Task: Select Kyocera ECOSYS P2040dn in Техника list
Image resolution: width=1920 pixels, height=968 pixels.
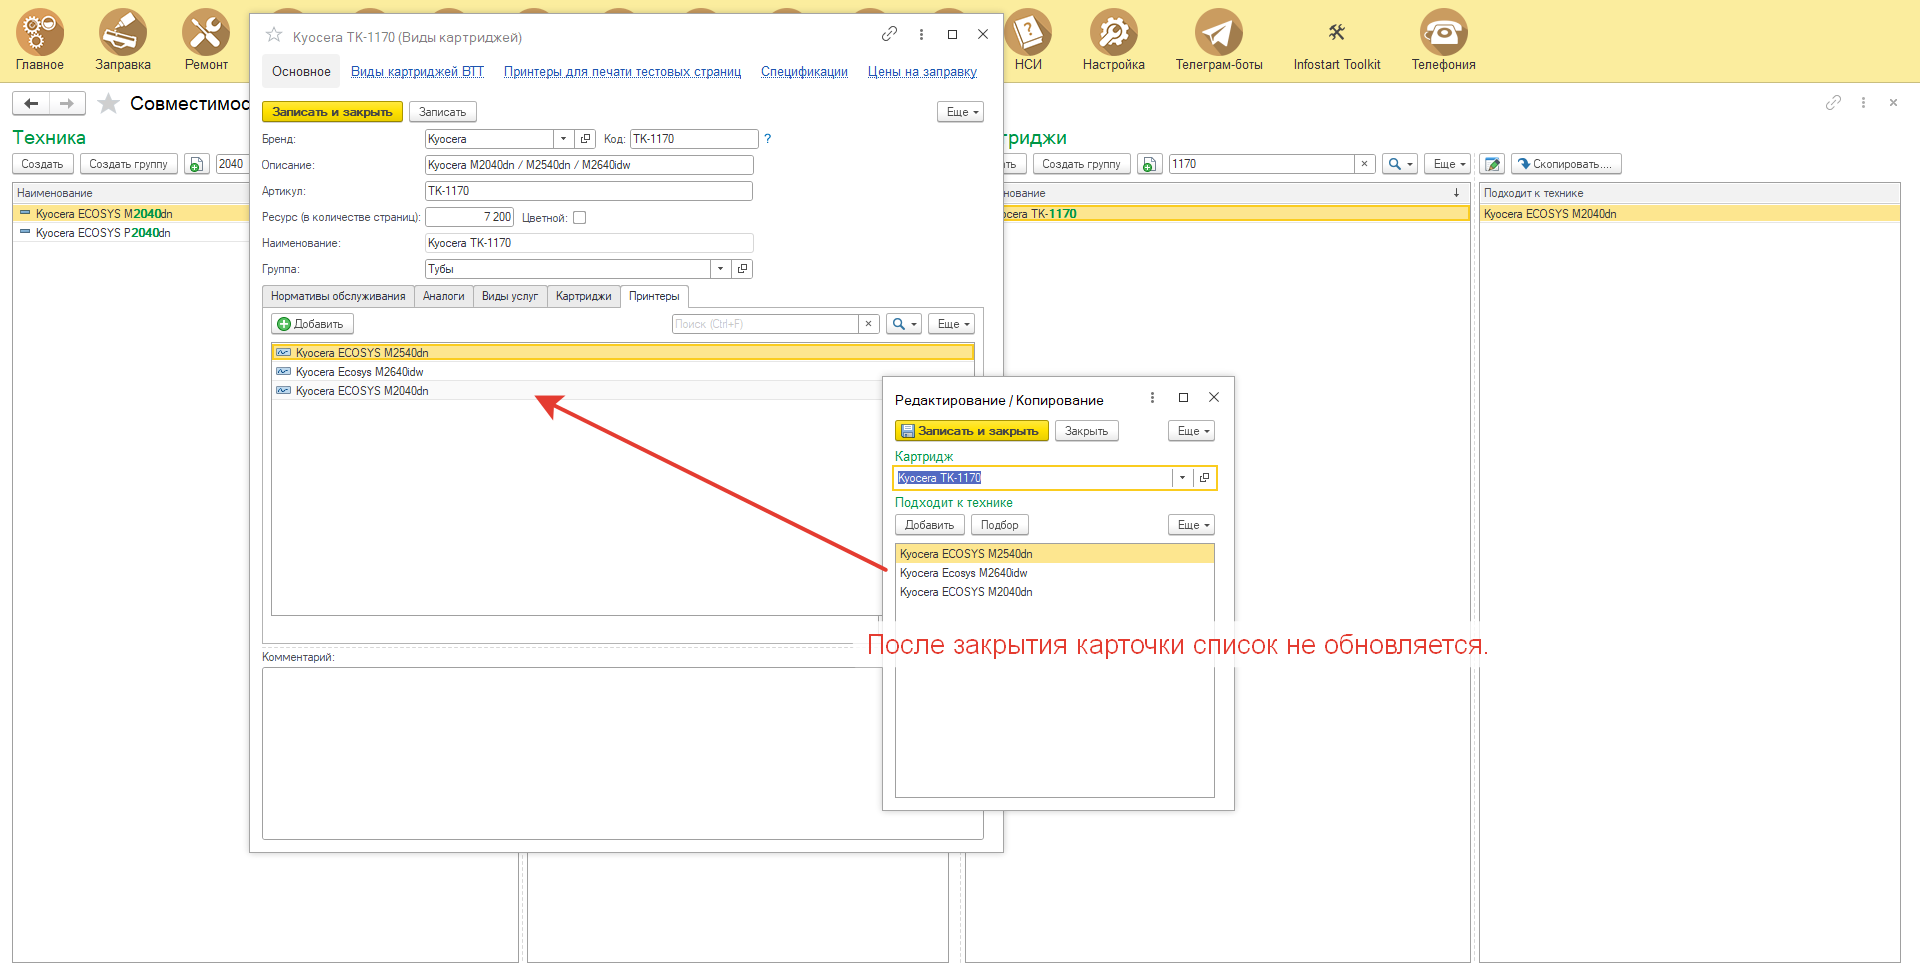Action: tap(130, 233)
